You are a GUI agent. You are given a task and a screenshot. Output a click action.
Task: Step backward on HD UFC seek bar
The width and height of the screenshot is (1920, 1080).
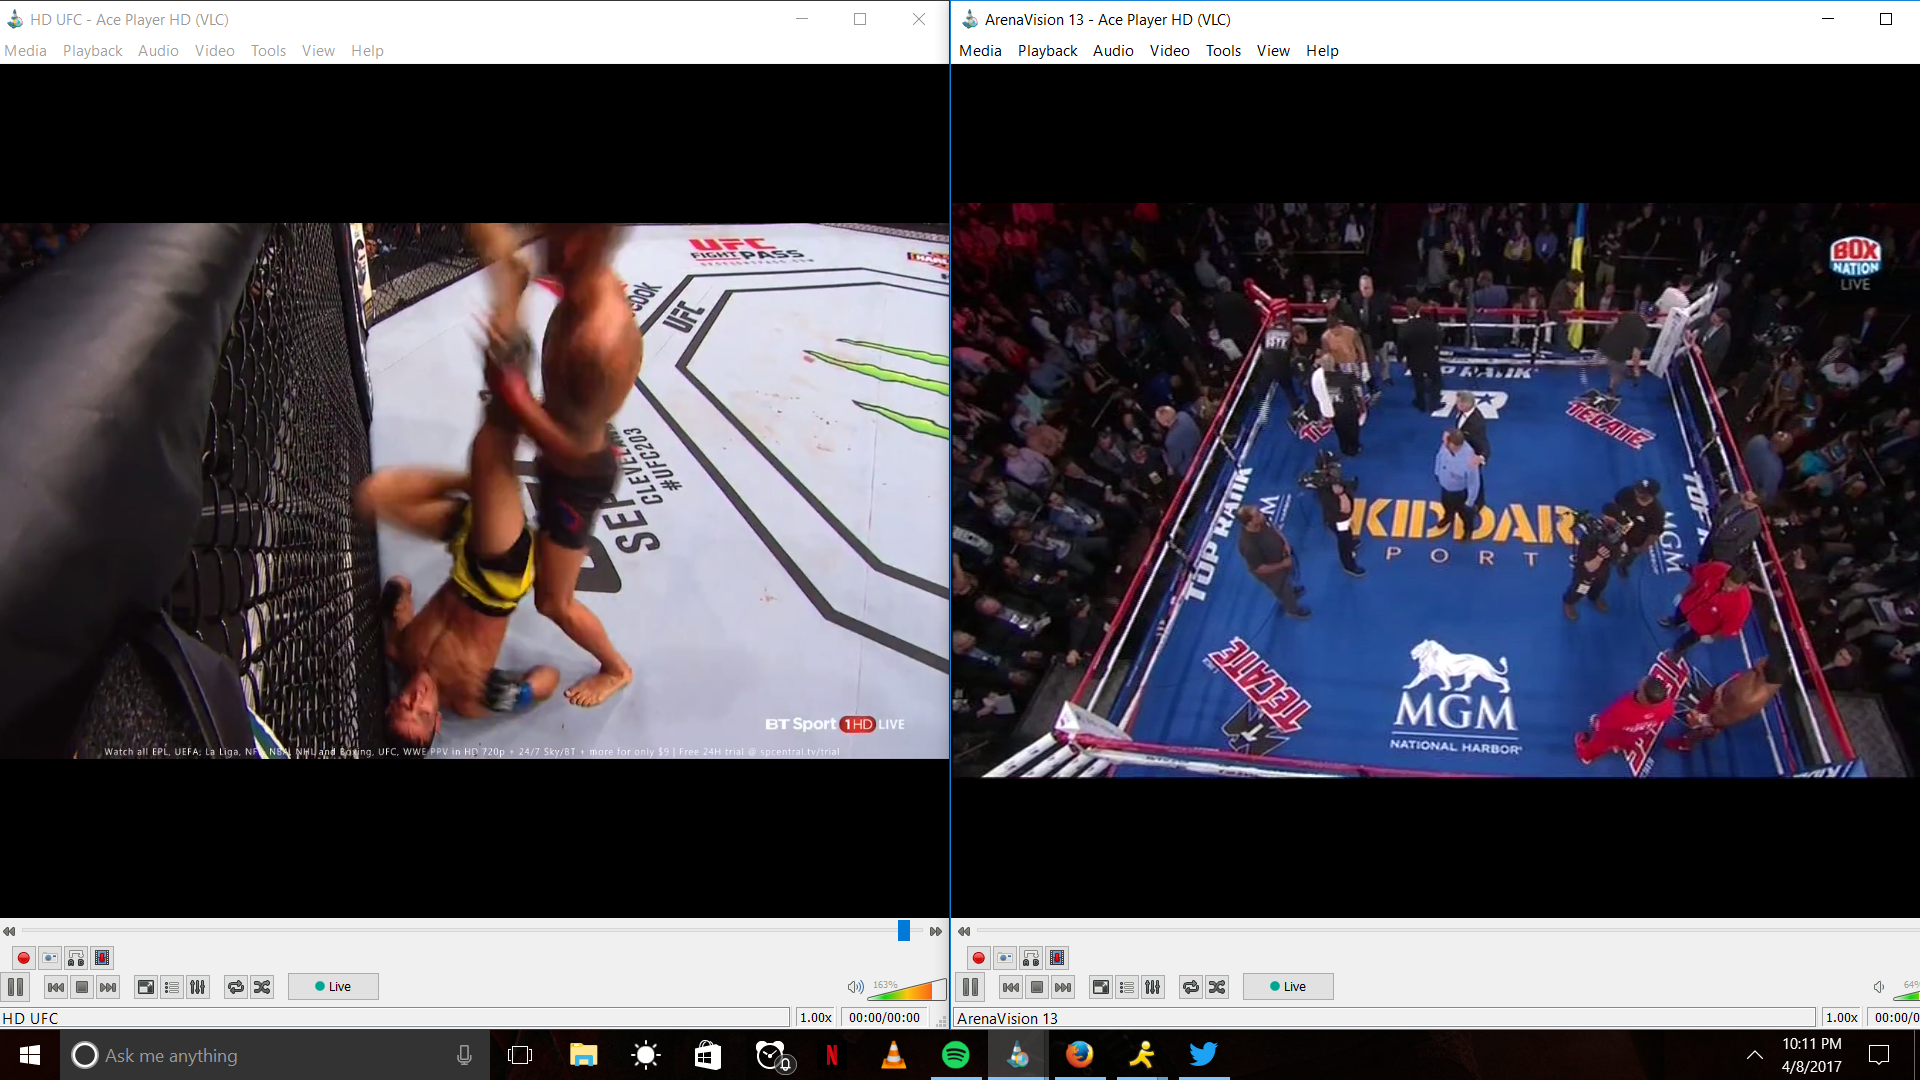[x=9, y=931]
